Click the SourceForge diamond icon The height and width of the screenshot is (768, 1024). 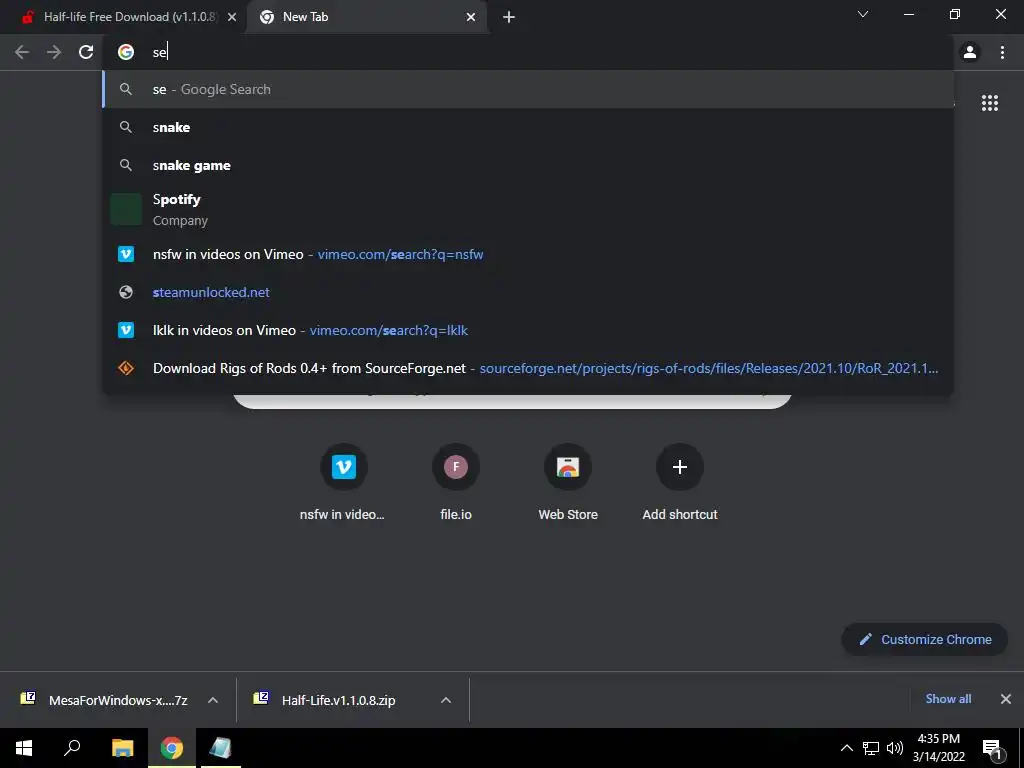click(126, 368)
